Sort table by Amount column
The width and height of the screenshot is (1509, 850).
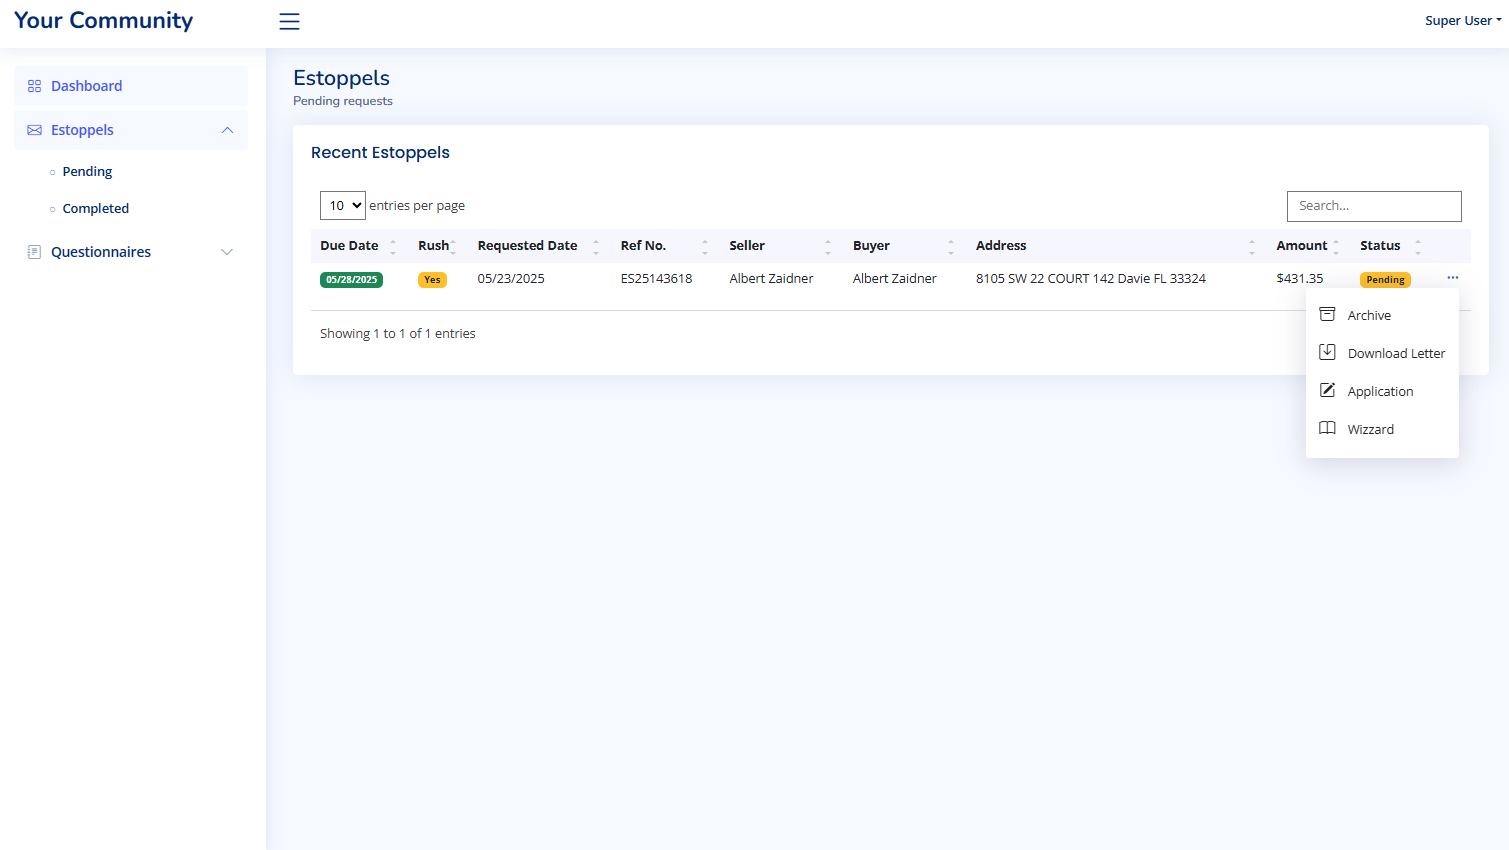coord(1301,246)
